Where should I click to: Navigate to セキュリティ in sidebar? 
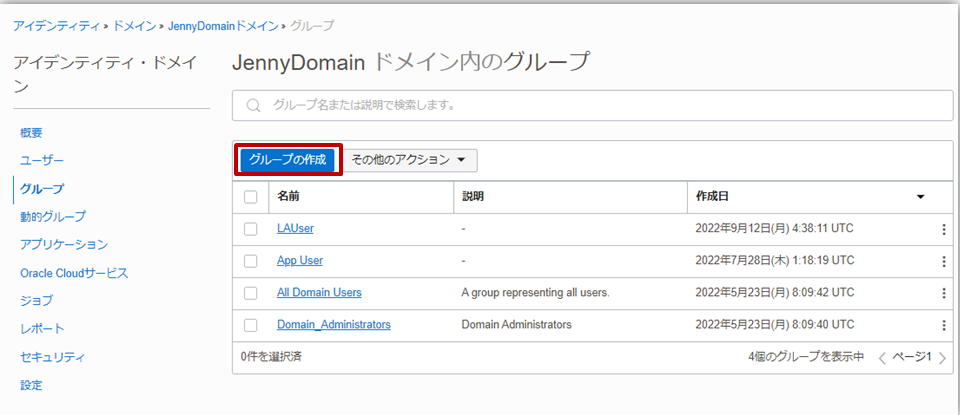[x=53, y=357]
